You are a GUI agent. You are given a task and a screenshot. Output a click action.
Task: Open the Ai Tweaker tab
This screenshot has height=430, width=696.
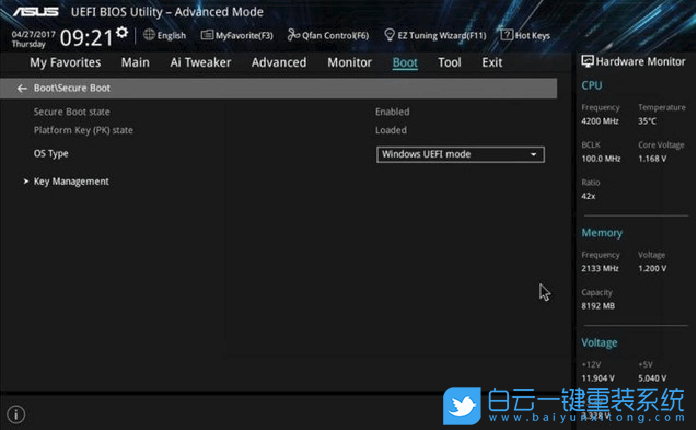pos(200,62)
